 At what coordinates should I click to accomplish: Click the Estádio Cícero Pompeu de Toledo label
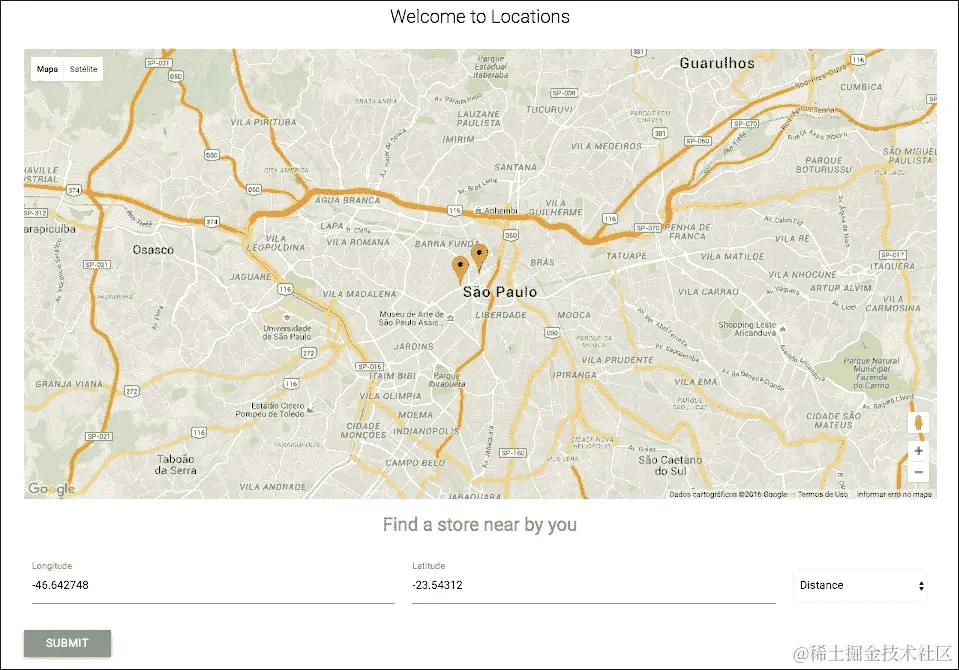pos(270,410)
